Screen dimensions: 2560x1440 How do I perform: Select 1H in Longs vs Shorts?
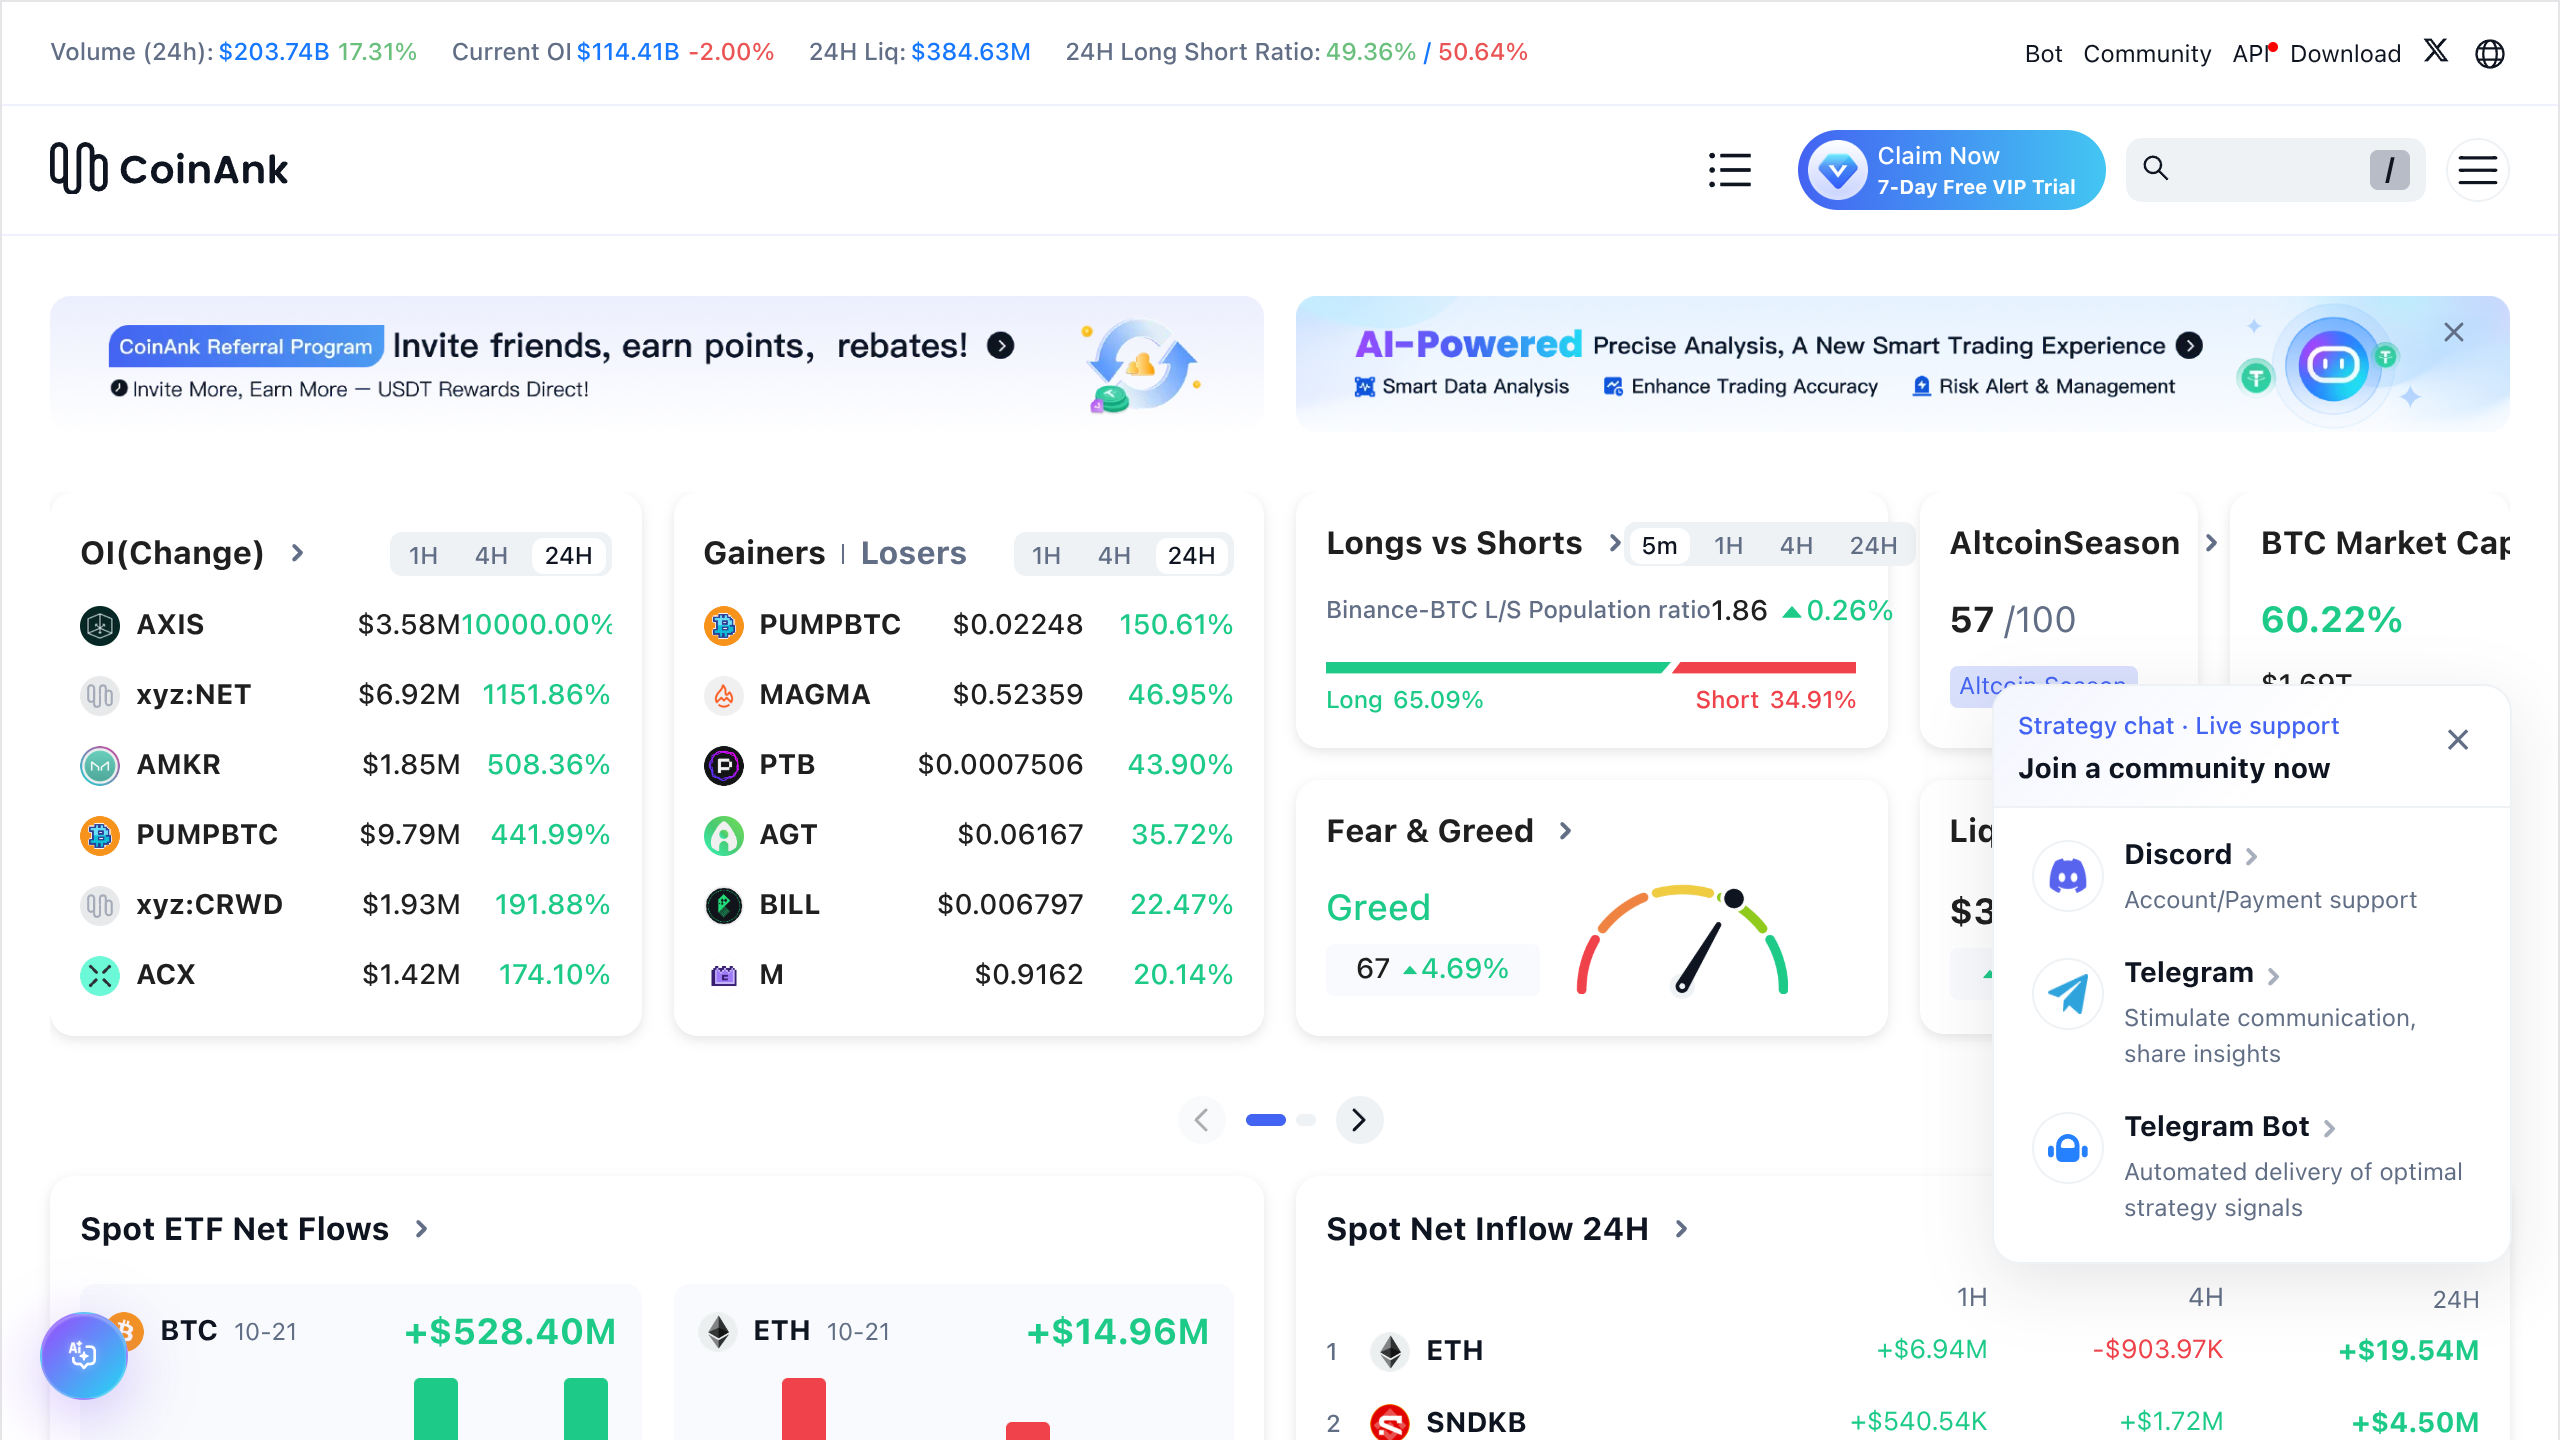pyautogui.click(x=1728, y=545)
